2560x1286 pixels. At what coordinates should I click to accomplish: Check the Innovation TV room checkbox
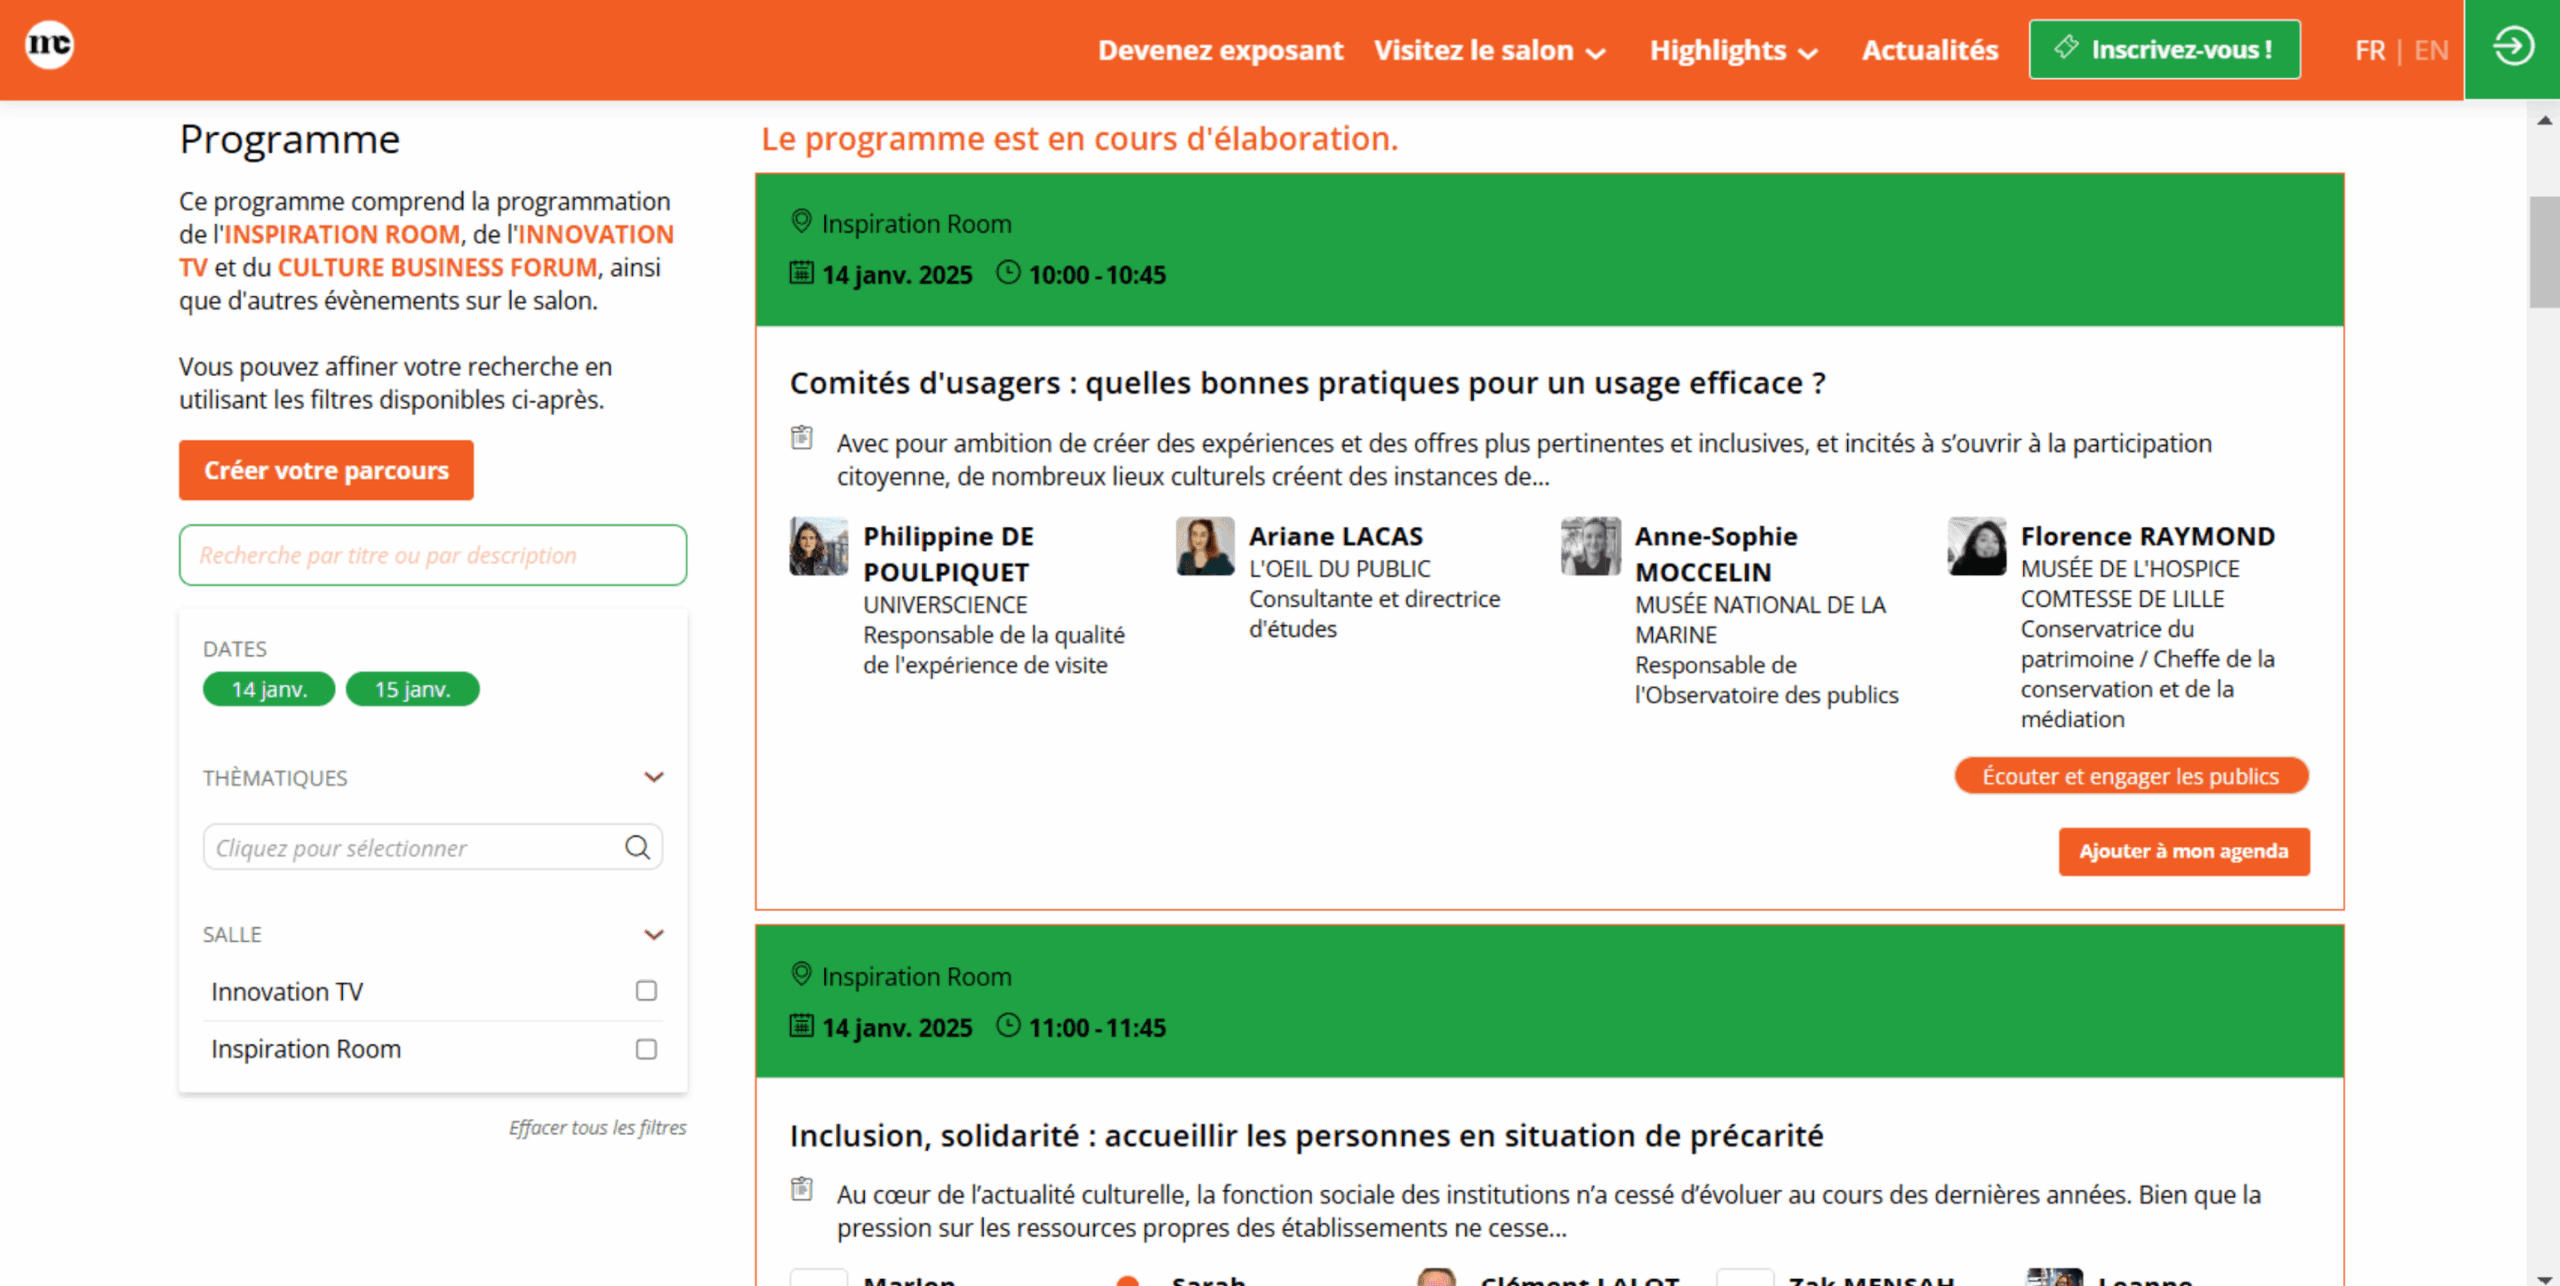646,991
